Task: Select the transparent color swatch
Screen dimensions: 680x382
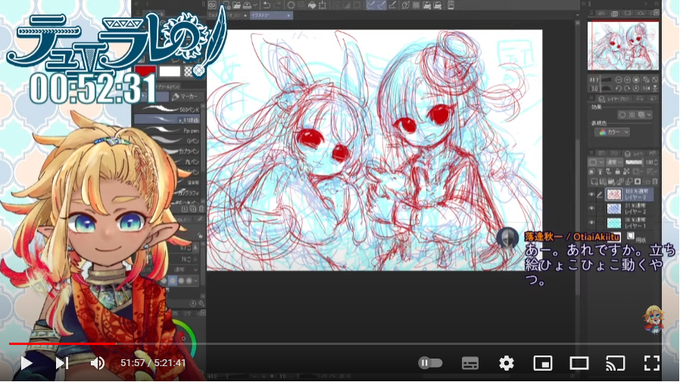Action: point(188,71)
